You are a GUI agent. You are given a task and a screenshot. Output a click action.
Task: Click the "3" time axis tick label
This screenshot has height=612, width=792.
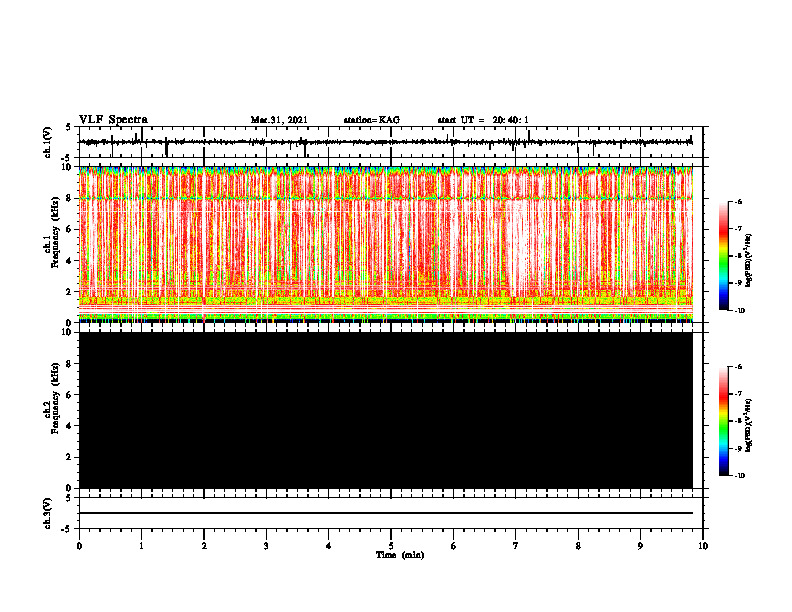[x=266, y=546]
